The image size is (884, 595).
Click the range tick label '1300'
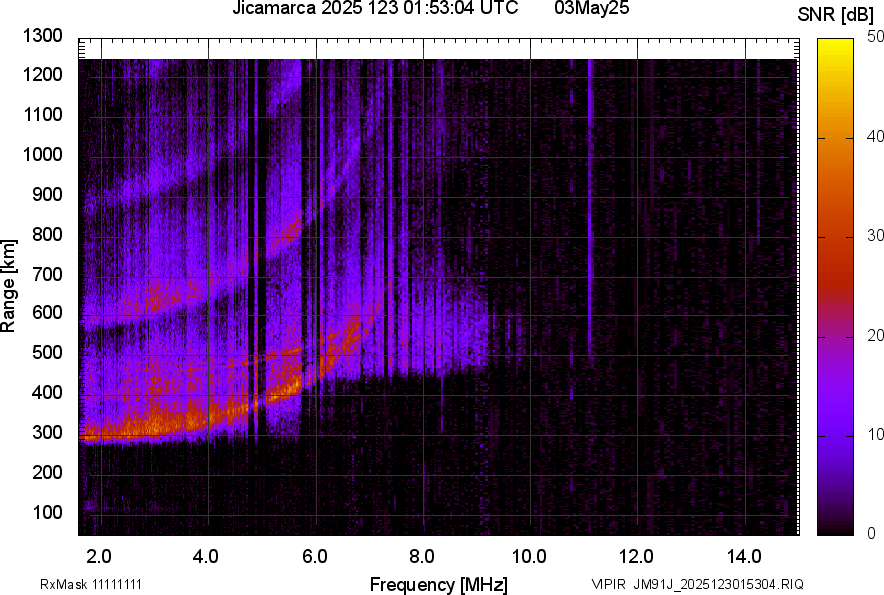[42, 36]
